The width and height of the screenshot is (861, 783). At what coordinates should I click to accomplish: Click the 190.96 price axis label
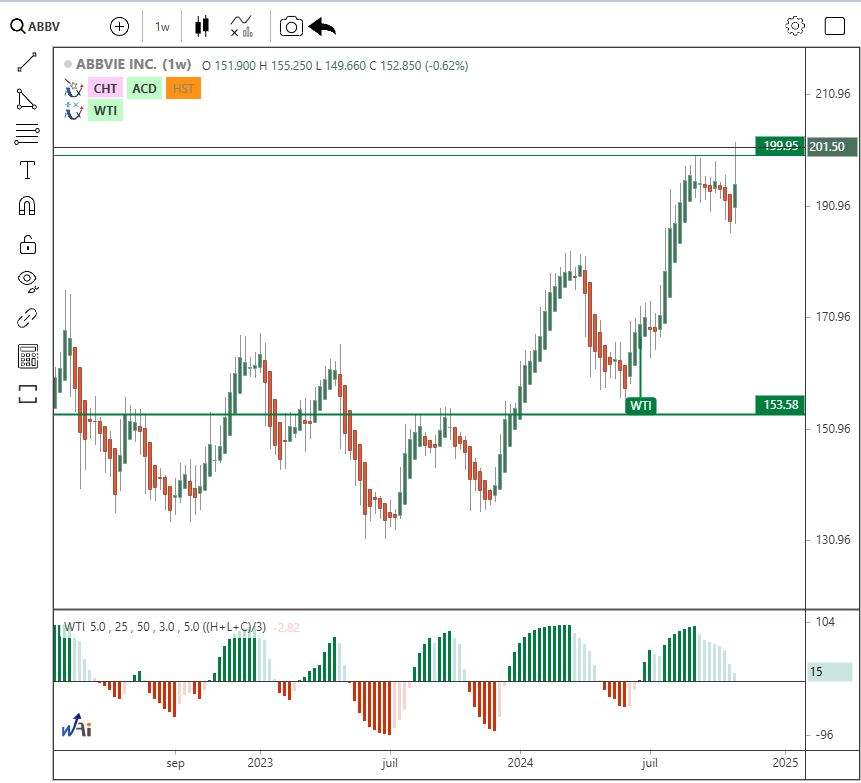click(832, 206)
